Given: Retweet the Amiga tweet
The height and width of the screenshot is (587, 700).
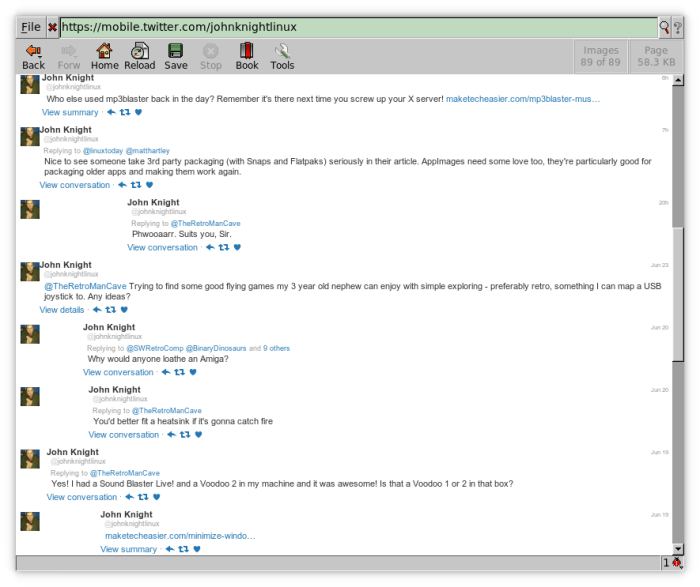Looking at the screenshot, I should [x=179, y=372].
